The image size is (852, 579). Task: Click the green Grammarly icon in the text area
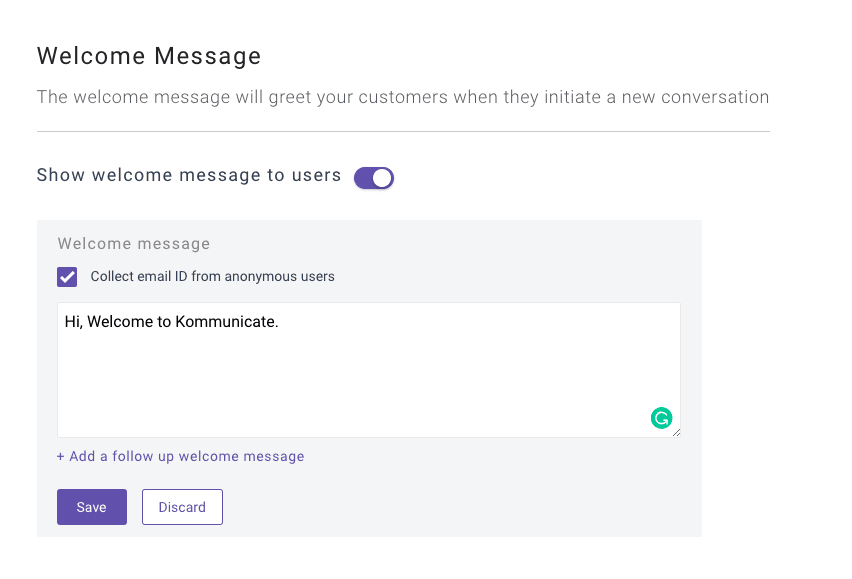click(x=661, y=418)
